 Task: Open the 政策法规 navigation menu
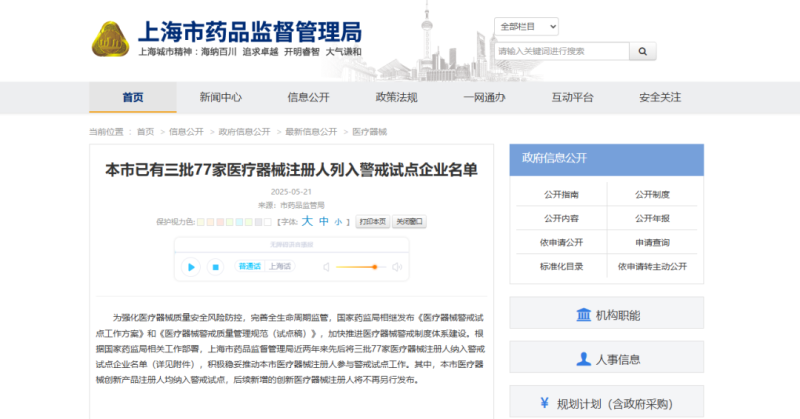pyautogui.click(x=396, y=97)
